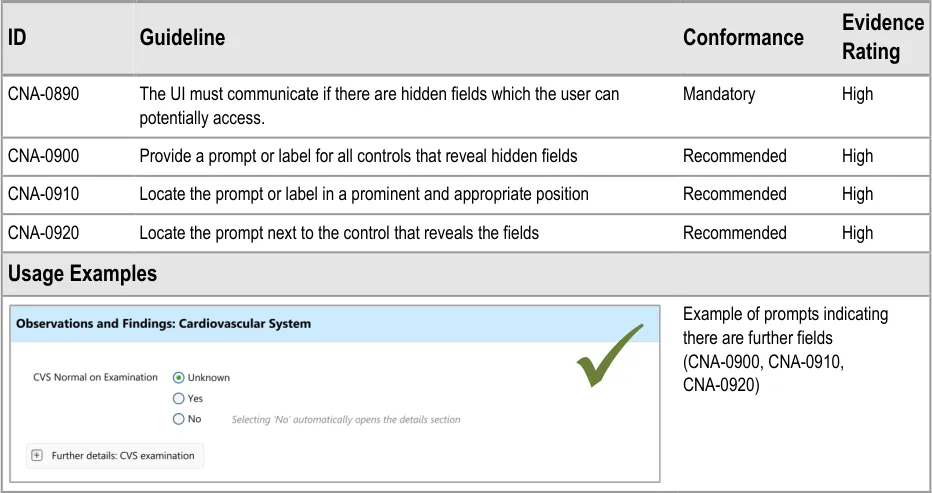
Task: Select the Yes radio option
Action: click(x=179, y=398)
